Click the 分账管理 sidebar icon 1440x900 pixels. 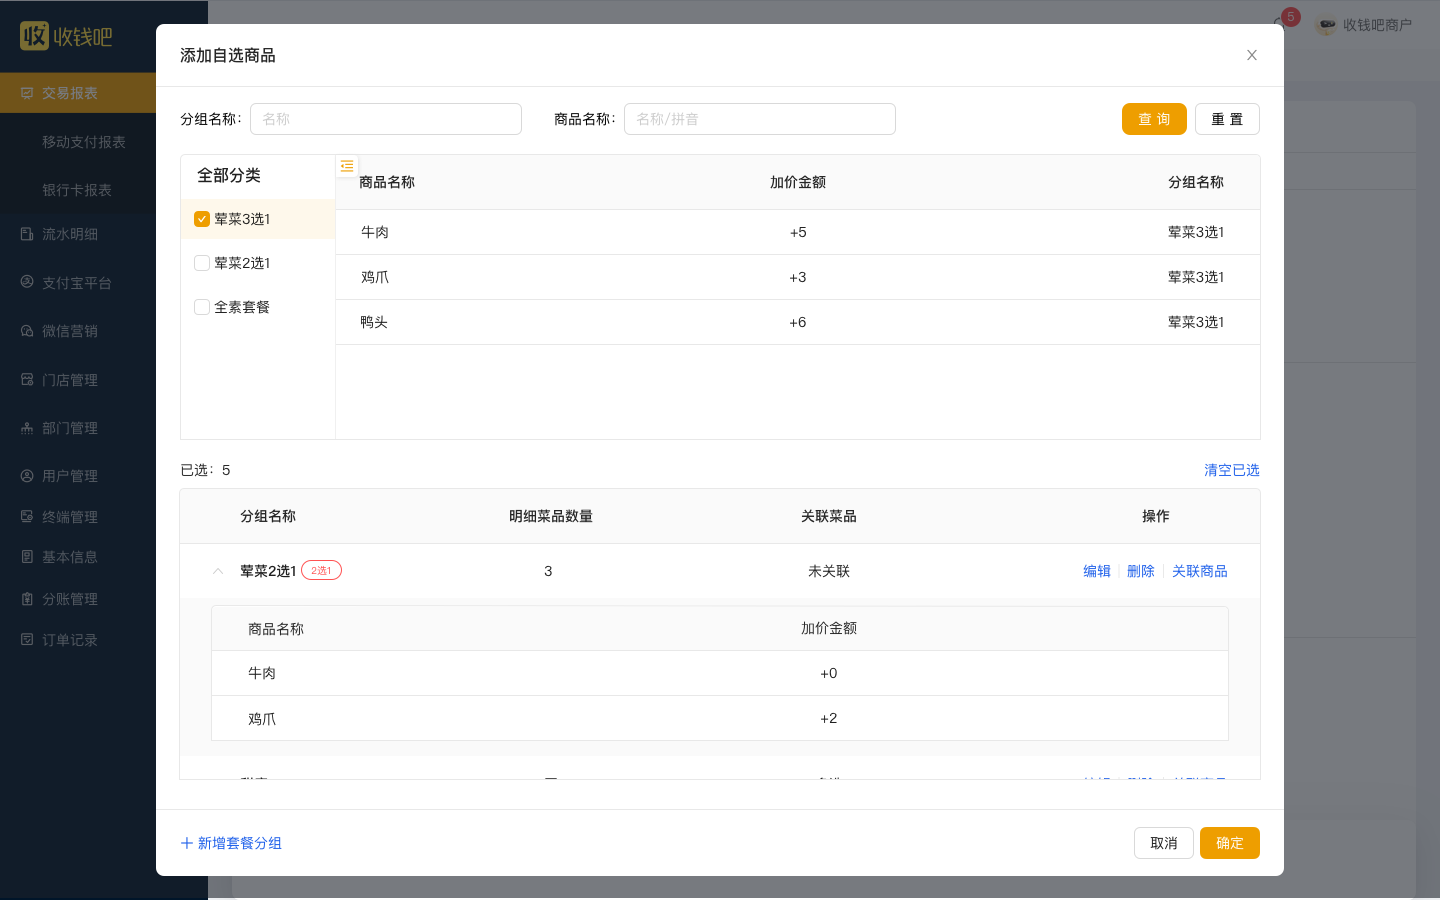[x=27, y=599]
